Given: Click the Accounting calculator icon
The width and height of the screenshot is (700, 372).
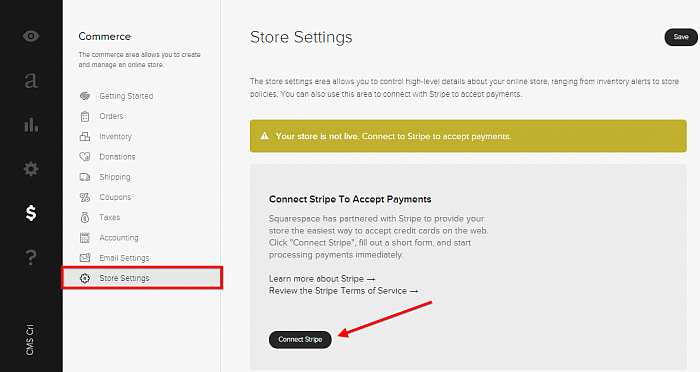Looking at the screenshot, I should click(85, 238).
